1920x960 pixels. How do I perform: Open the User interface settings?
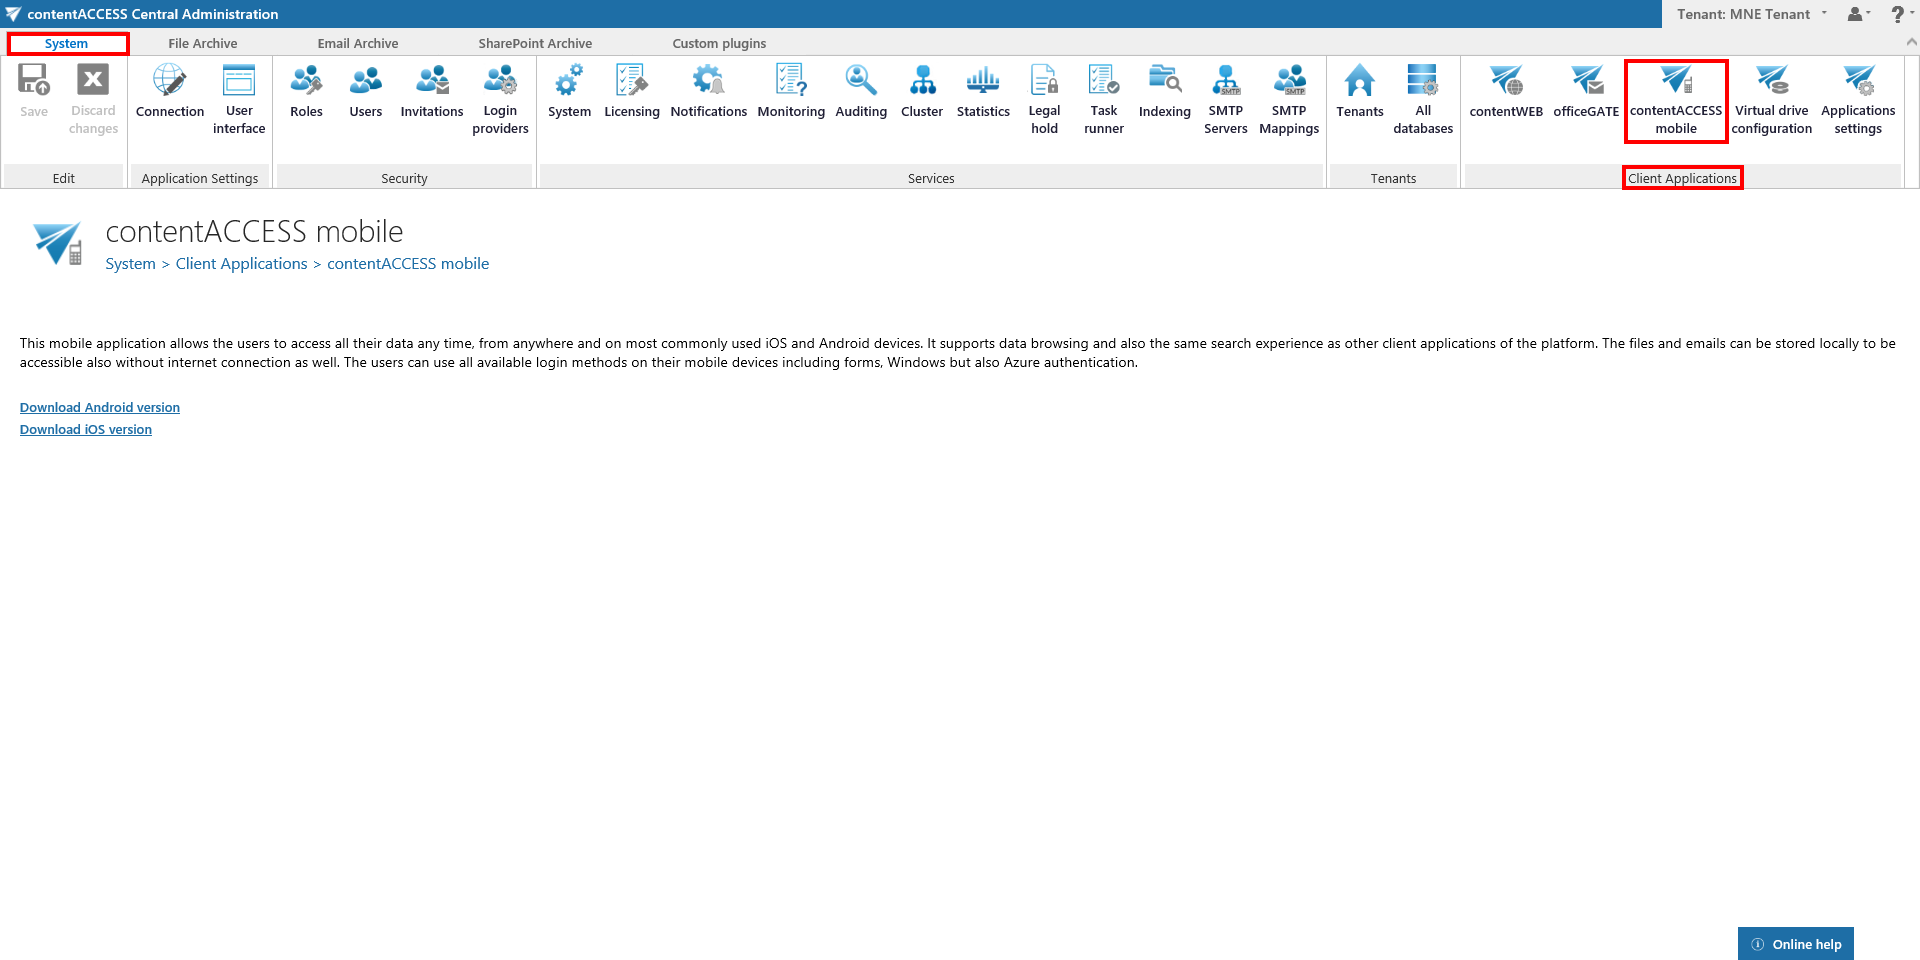pos(239,99)
